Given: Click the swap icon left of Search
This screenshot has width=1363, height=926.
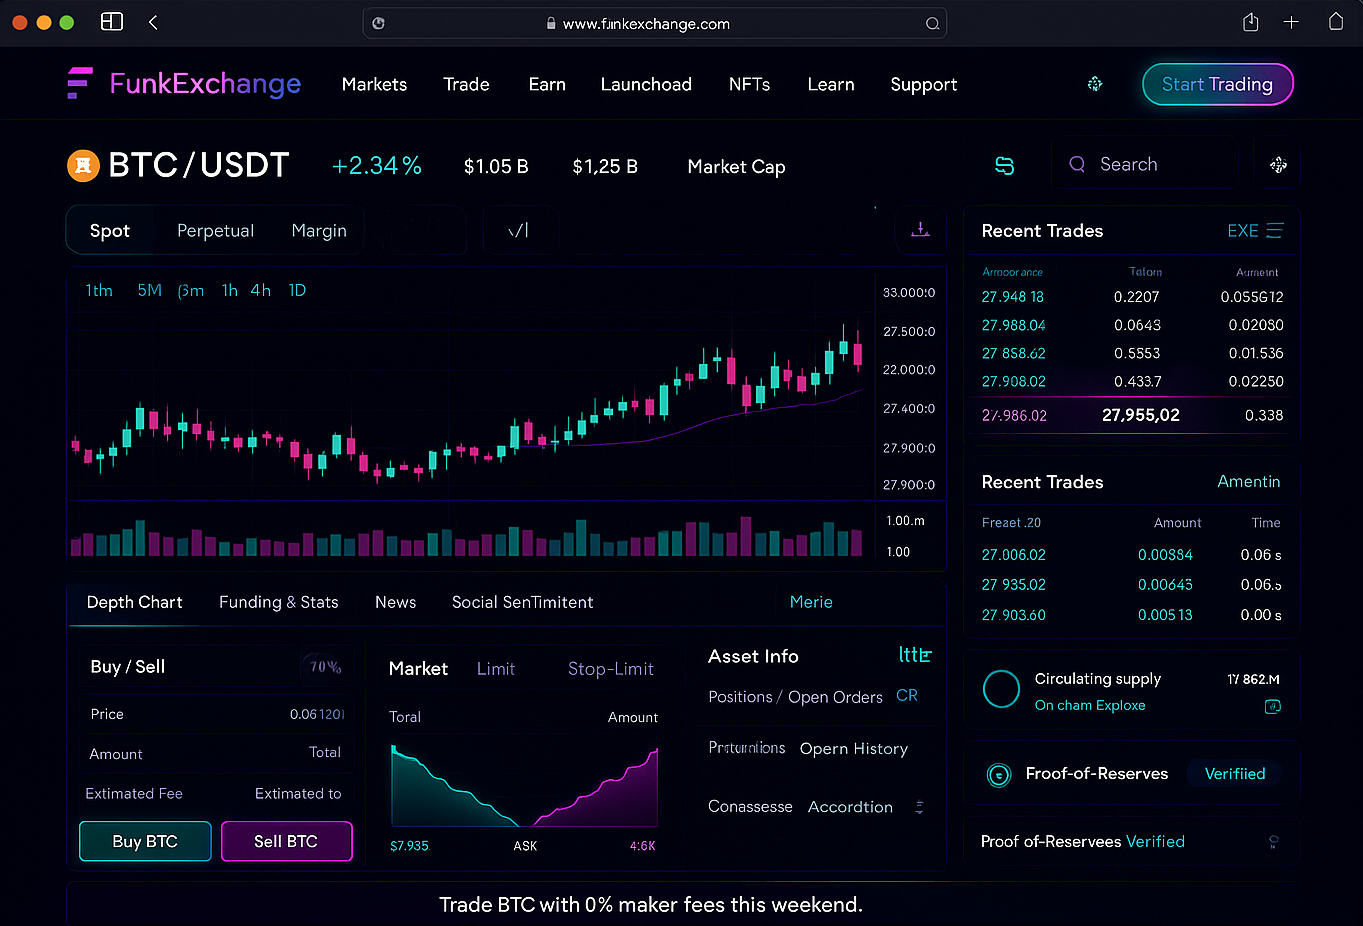Looking at the screenshot, I should click(1004, 166).
